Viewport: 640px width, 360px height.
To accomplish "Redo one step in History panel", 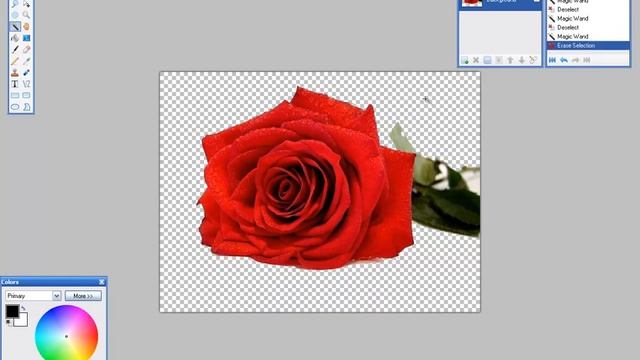I will [x=575, y=60].
